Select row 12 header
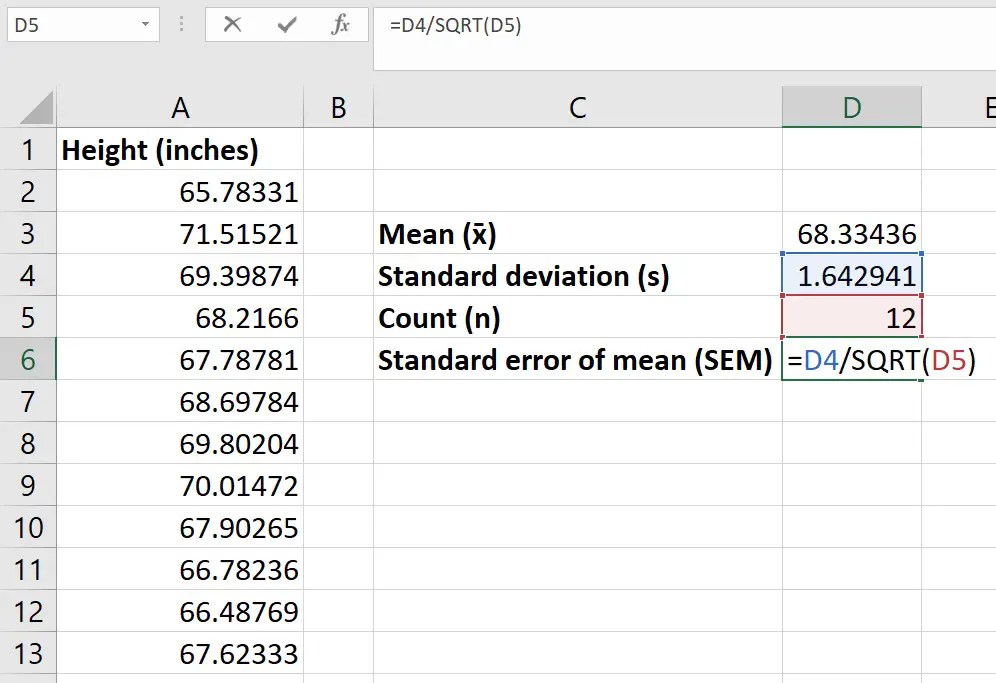996x683 pixels. click(28, 611)
